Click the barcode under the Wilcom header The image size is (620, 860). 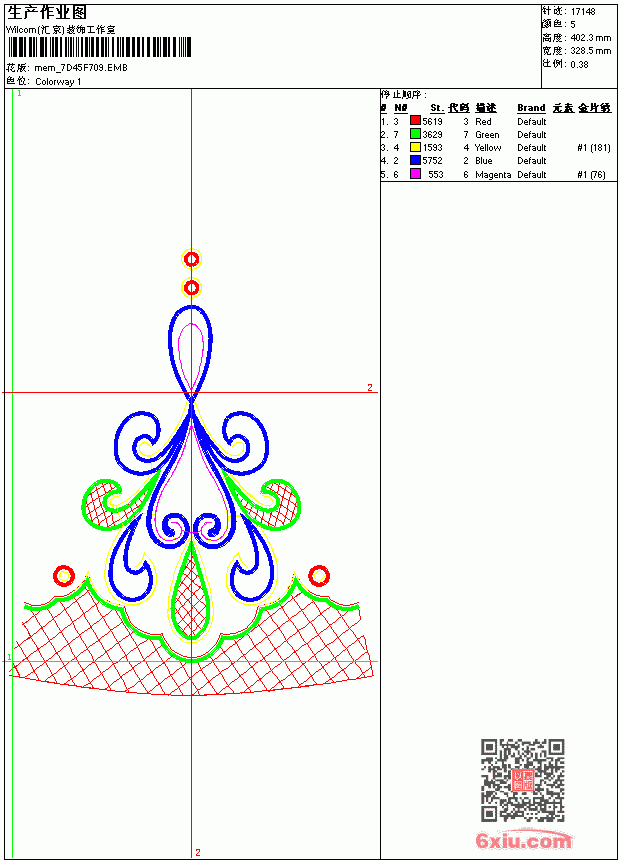(x=99, y=48)
